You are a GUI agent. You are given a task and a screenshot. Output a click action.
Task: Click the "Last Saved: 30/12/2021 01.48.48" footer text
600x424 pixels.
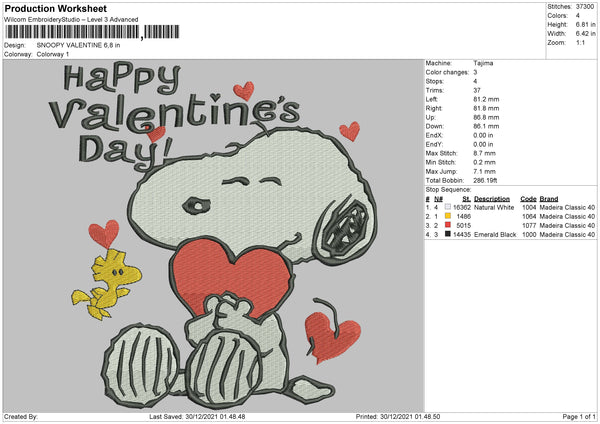[x=197, y=417]
